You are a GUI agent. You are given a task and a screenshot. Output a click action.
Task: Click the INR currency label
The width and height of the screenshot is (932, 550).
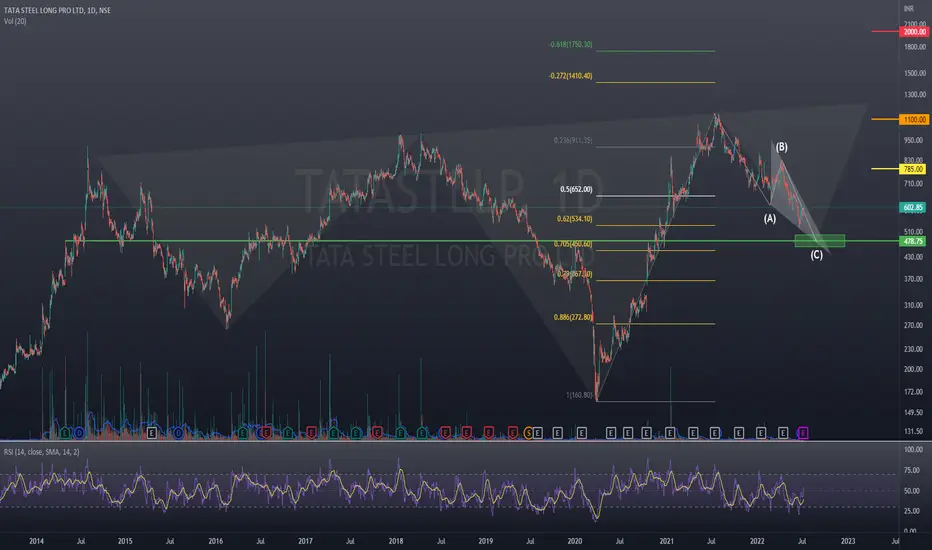909,9
